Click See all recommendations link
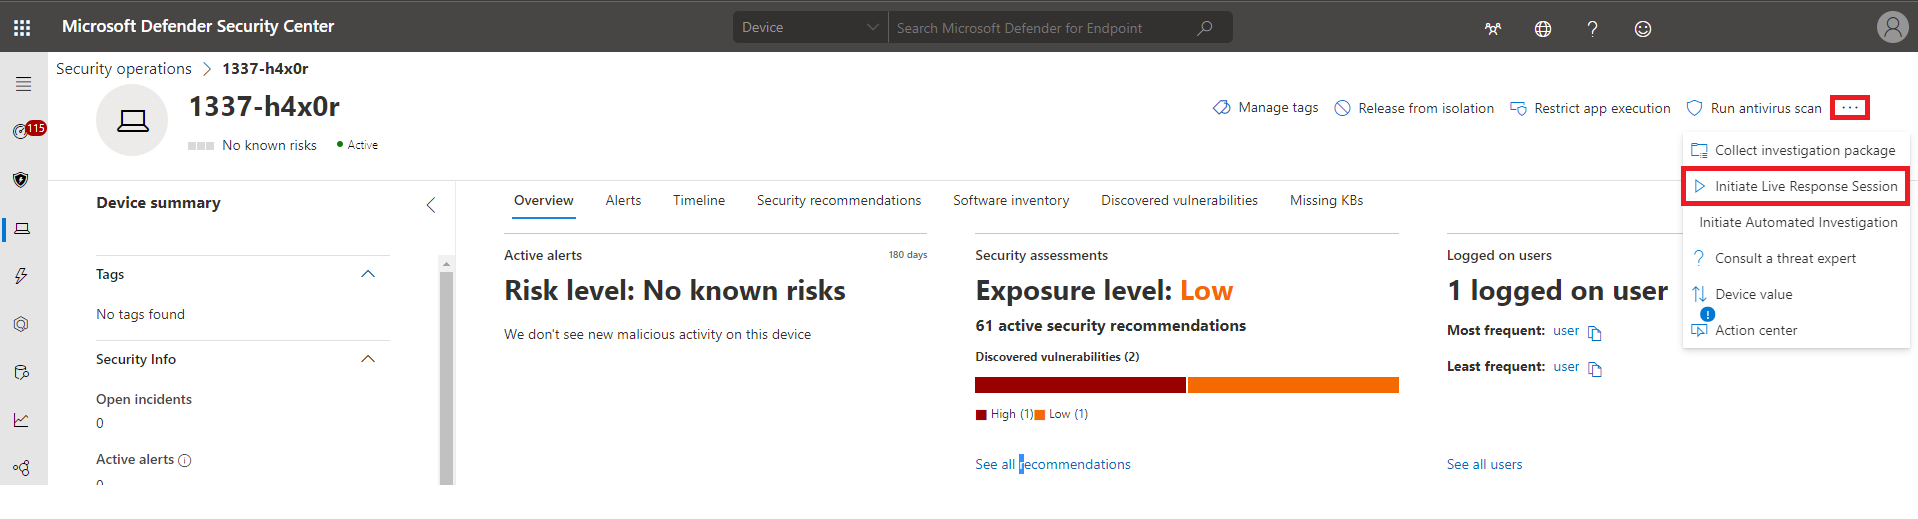1918x519 pixels. pyautogui.click(x=1053, y=464)
